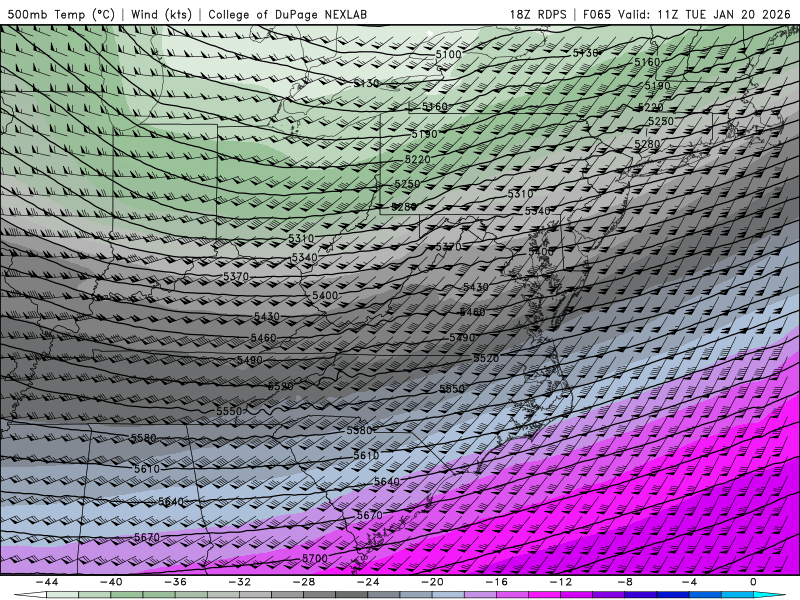The image size is (800, 600).
Task: Select the -4 colorbar tick label
Action: point(690,582)
